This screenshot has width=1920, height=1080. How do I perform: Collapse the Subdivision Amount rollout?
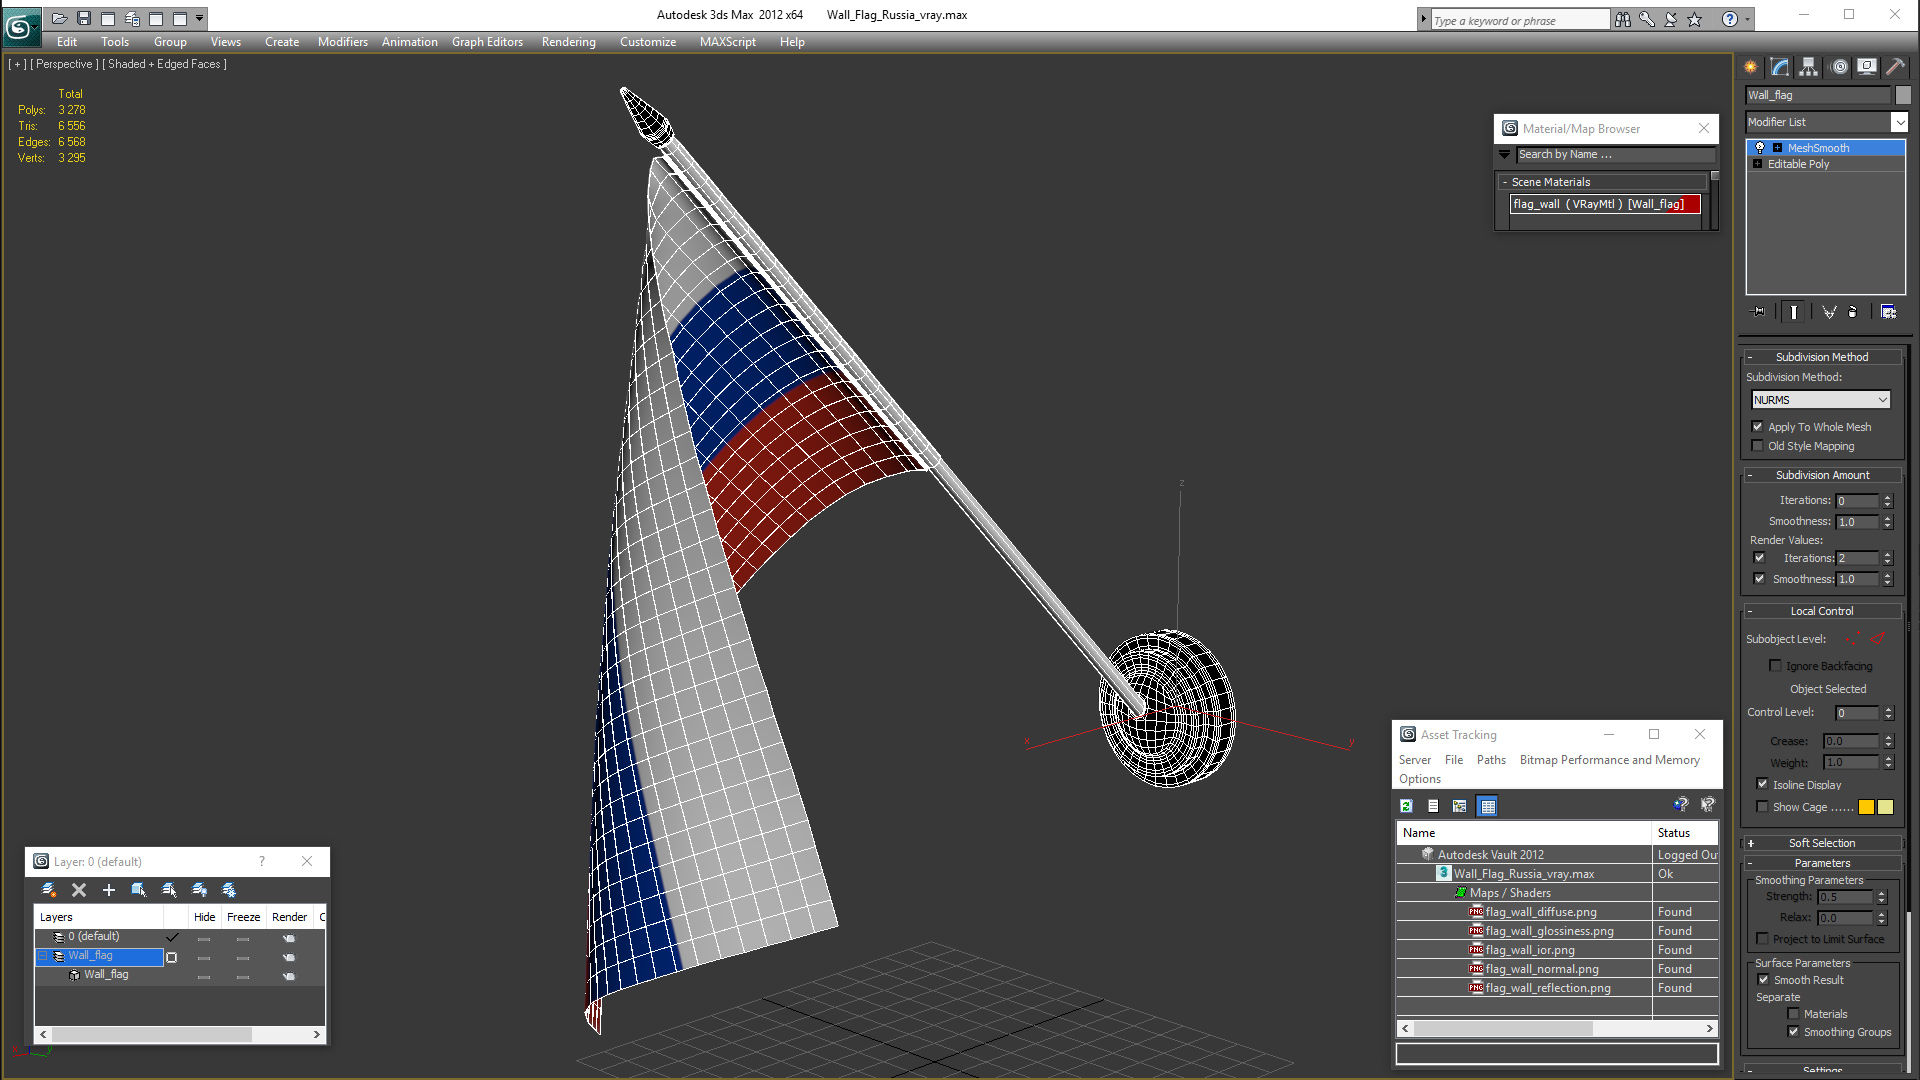pyautogui.click(x=1822, y=475)
